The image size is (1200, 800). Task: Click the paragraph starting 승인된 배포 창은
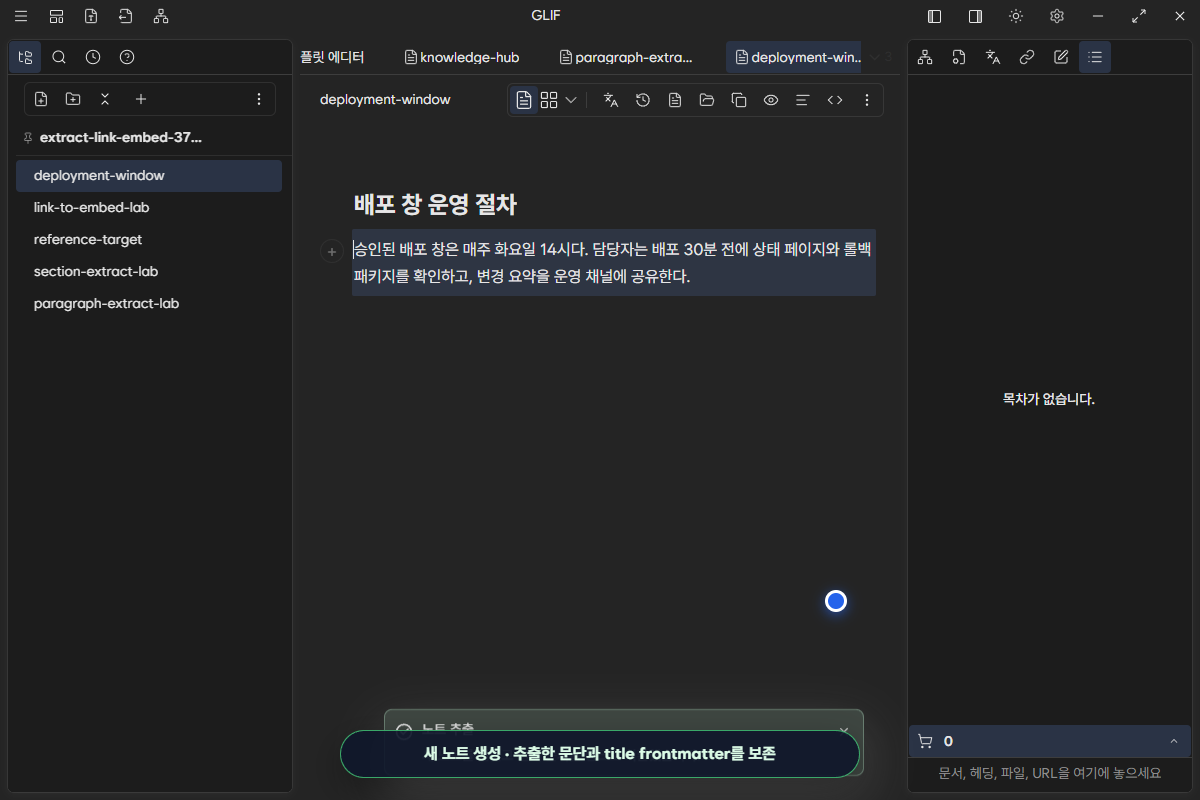tap(613, 262)
